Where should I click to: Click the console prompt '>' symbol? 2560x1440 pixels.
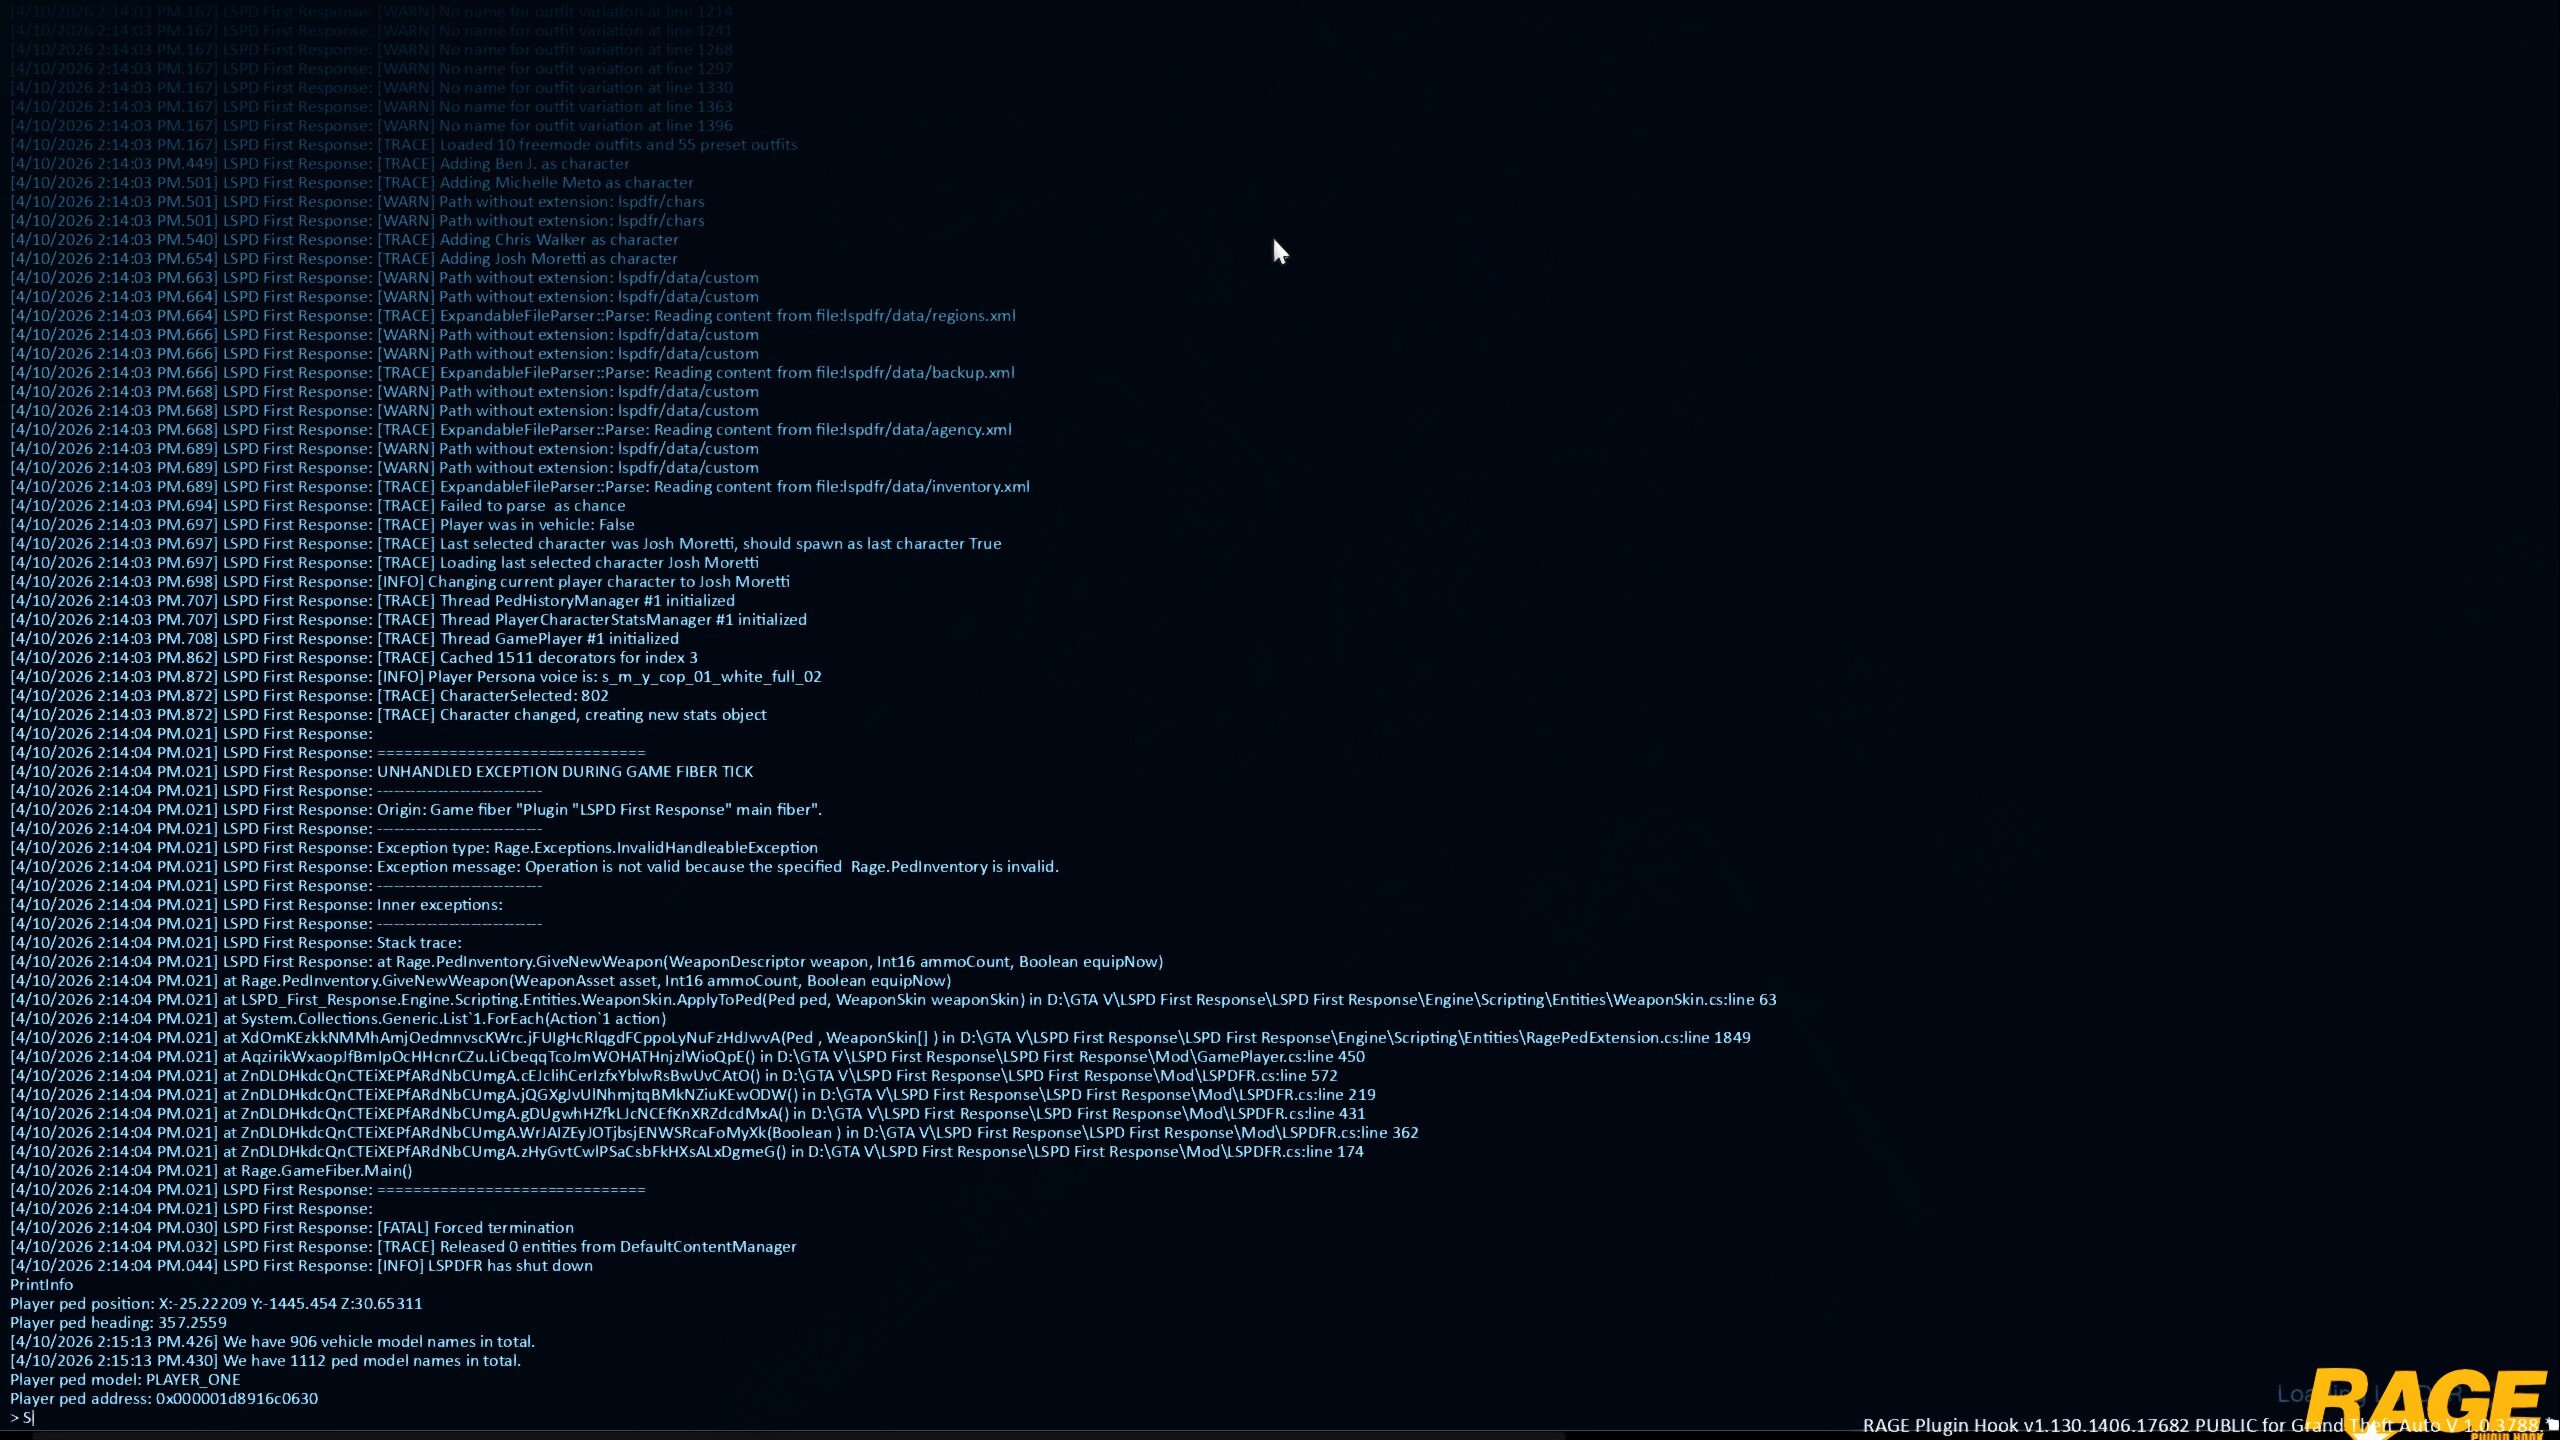tap(15, 1417)
